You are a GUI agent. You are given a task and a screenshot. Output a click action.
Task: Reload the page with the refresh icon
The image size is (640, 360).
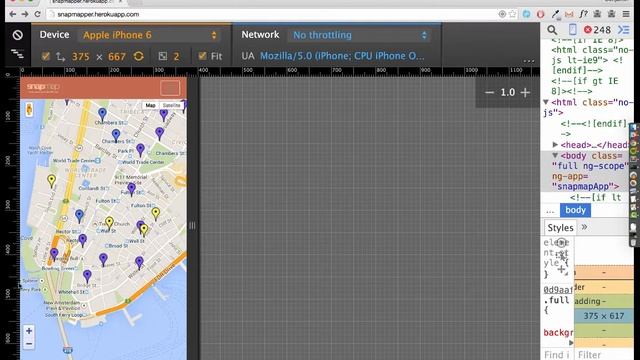(x=38, y=14)
